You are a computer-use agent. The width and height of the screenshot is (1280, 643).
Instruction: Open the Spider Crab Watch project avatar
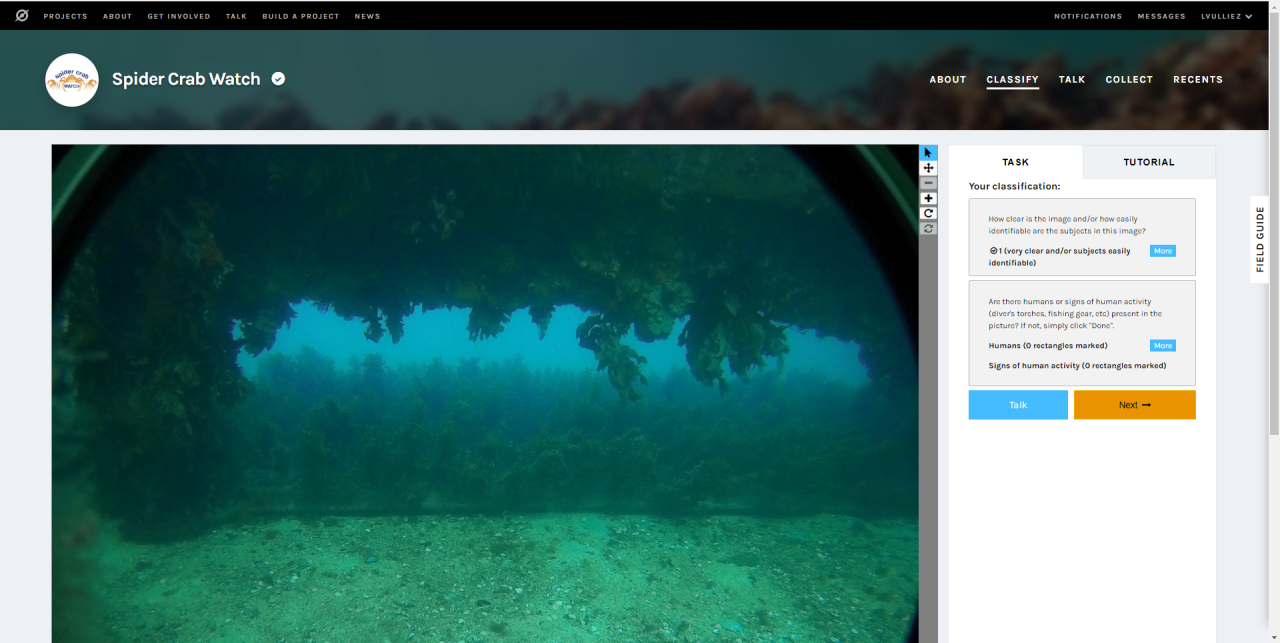pyautogui.click(x=72, y=80)
